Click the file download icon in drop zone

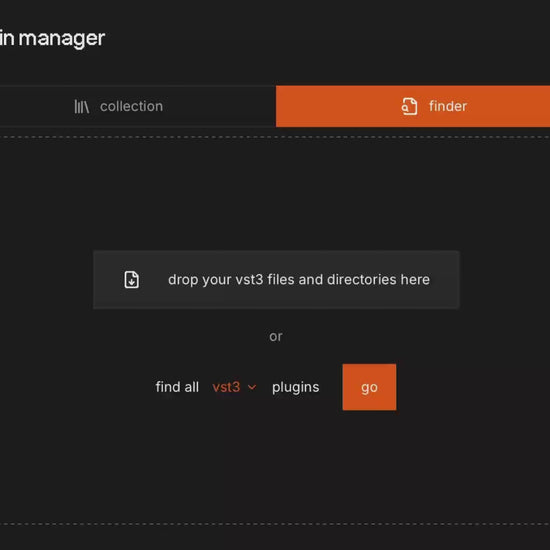point(132,280)
